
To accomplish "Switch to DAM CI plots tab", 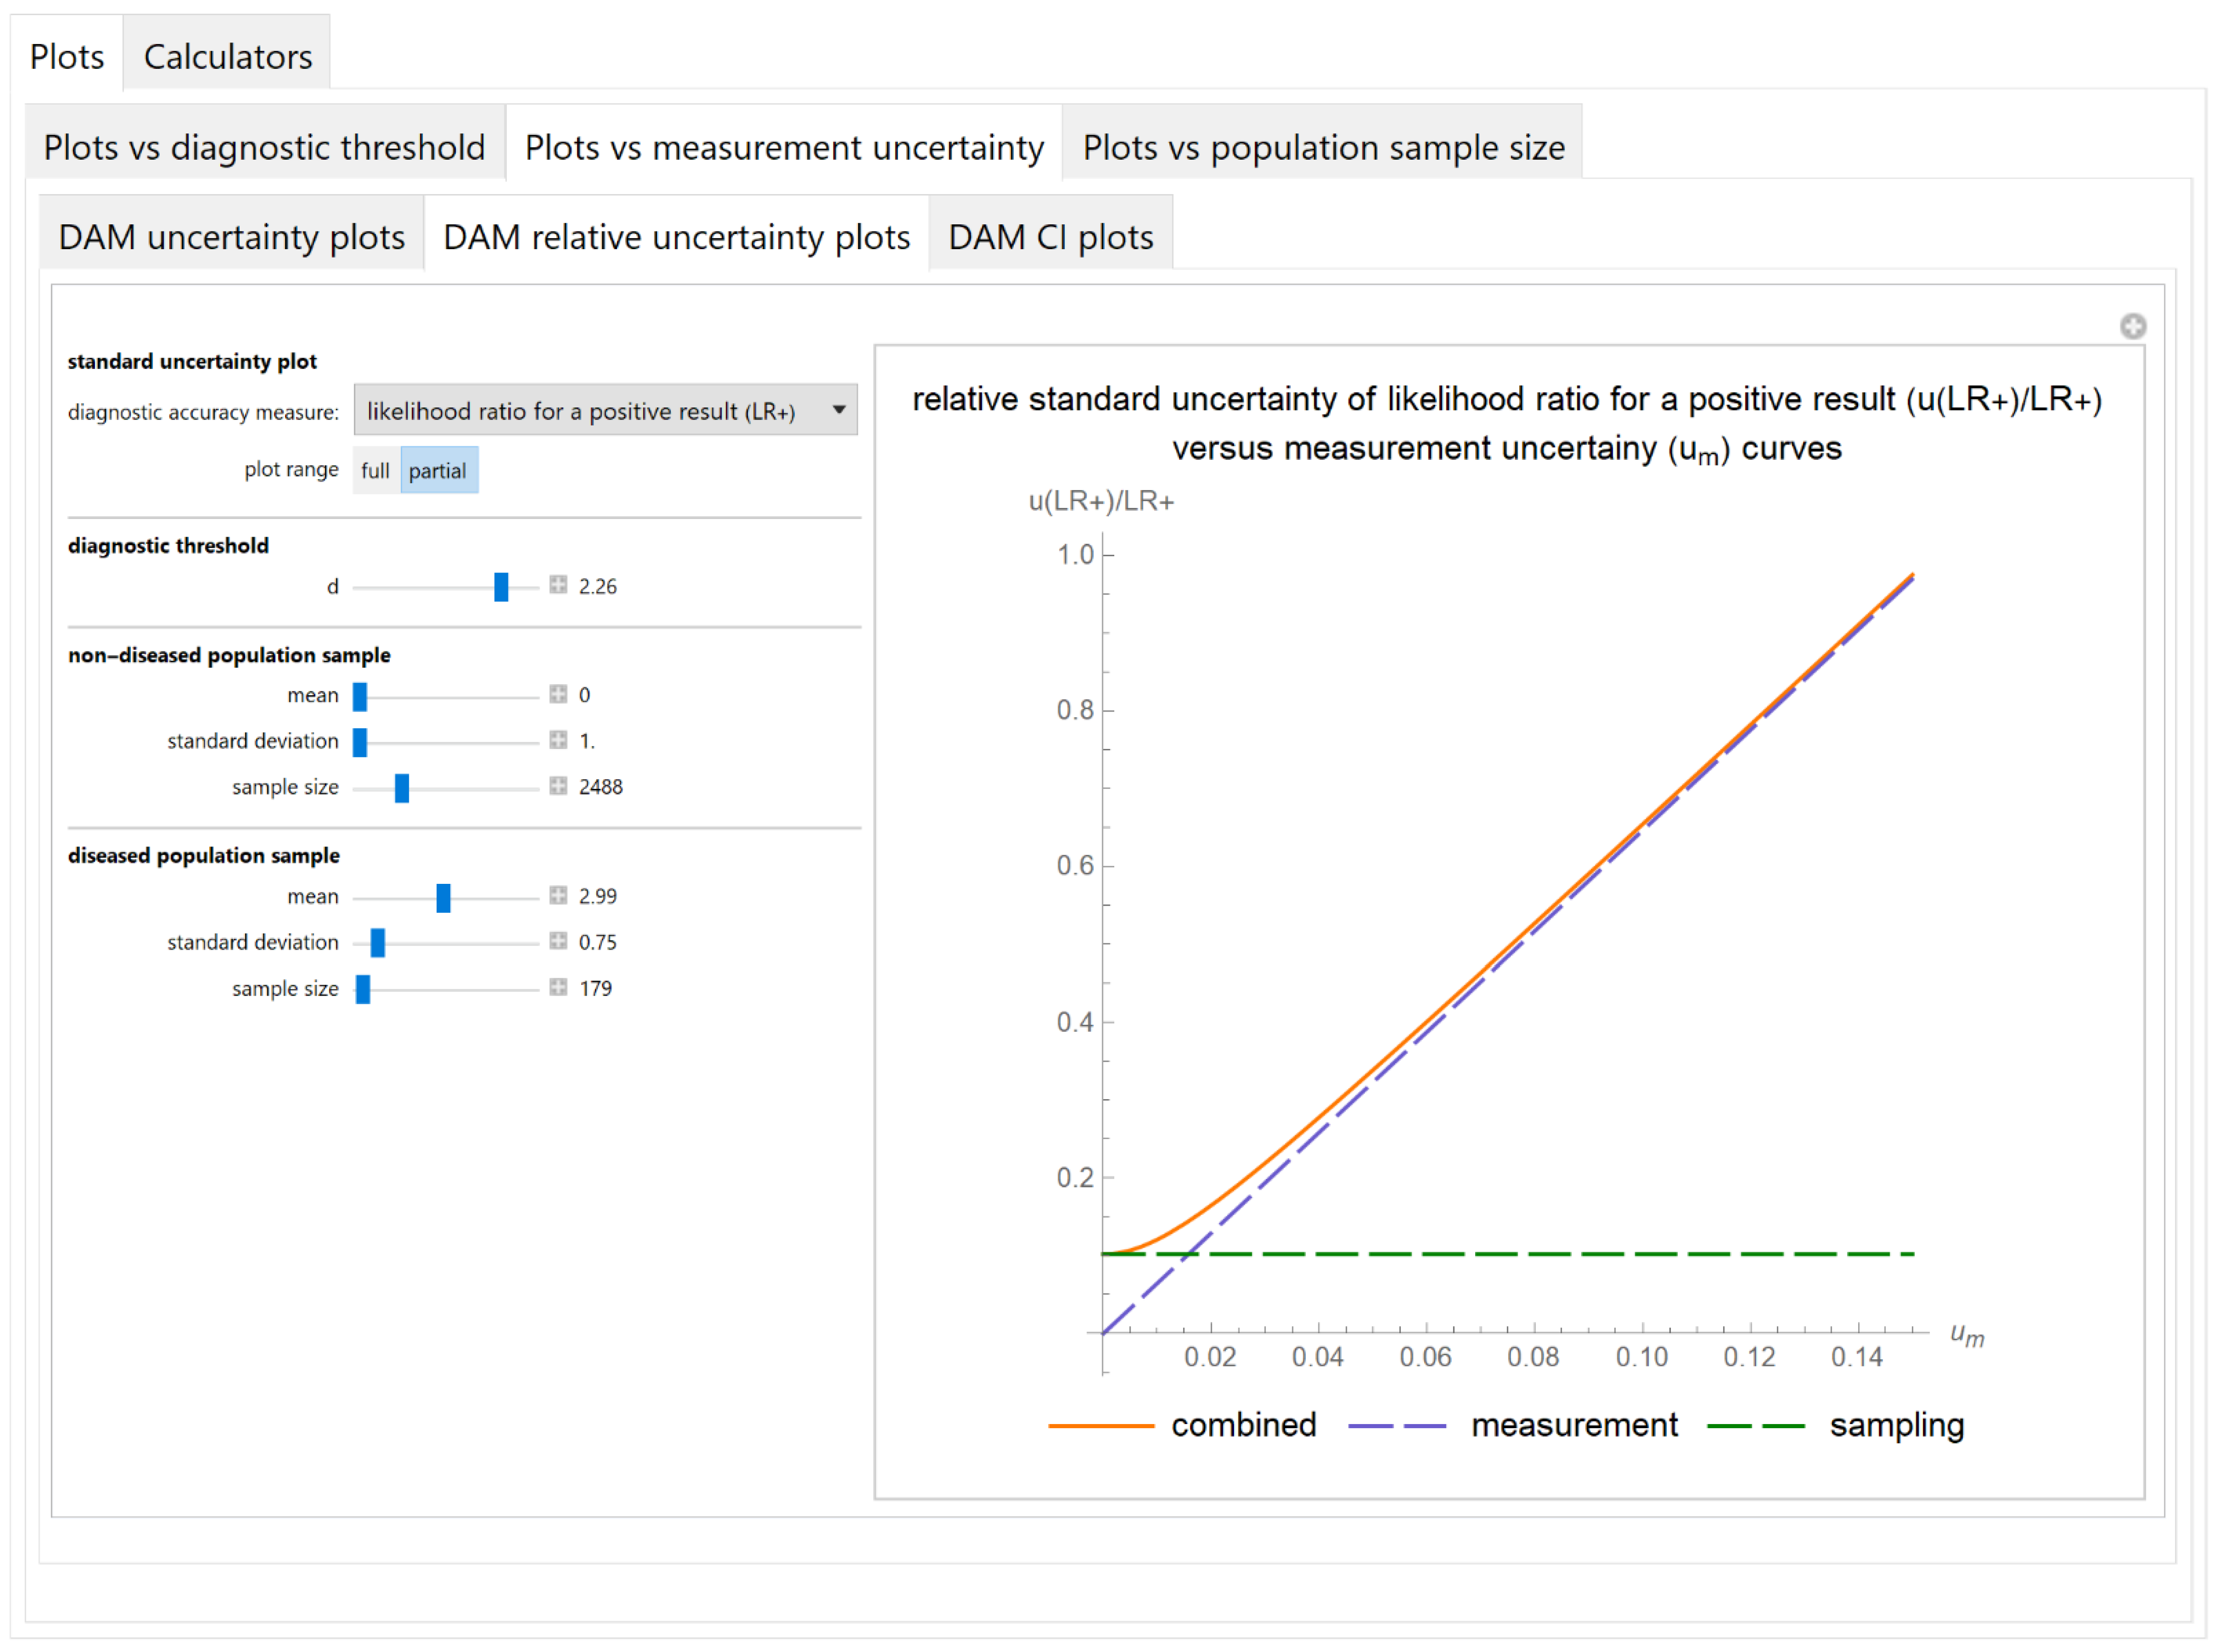I will 1050,237.
